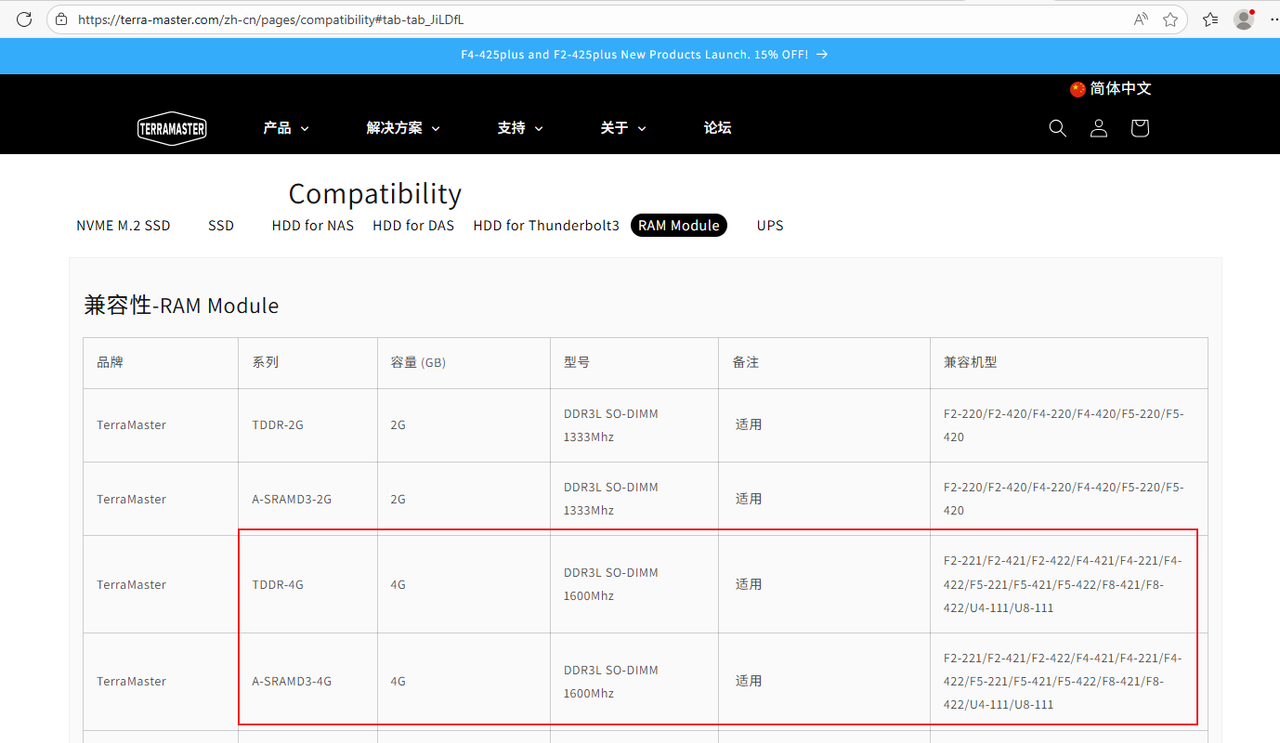This screenshot has width=1280, height=743.
Task: Click the TerraMaster logo
Action: point(172,128)
